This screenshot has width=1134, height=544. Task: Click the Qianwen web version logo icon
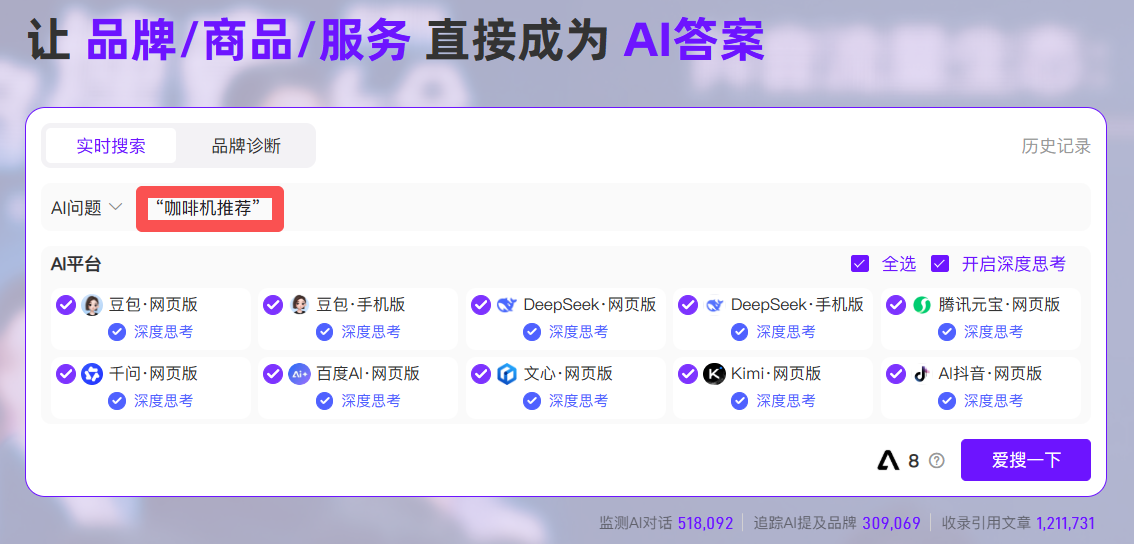(x=92, y=374)
